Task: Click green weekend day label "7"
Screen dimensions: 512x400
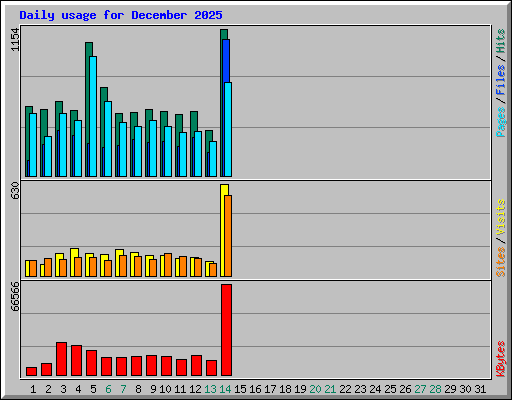Action: pyautogui.click(x=123, y=389)
